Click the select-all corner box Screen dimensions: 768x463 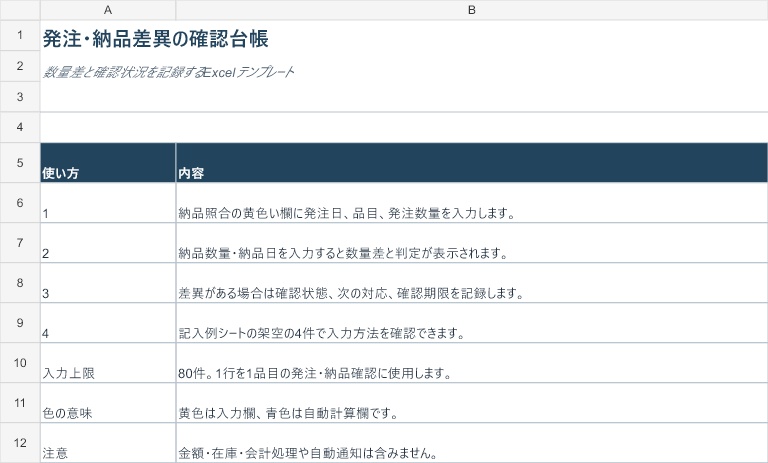coord(20,10)
